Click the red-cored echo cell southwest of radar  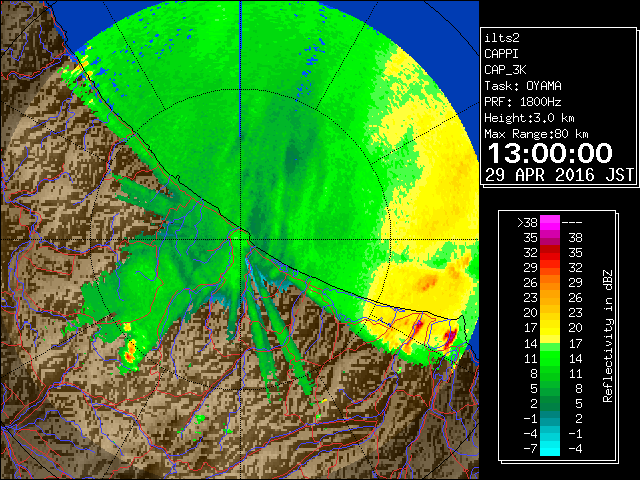click(x=130, y=352)
